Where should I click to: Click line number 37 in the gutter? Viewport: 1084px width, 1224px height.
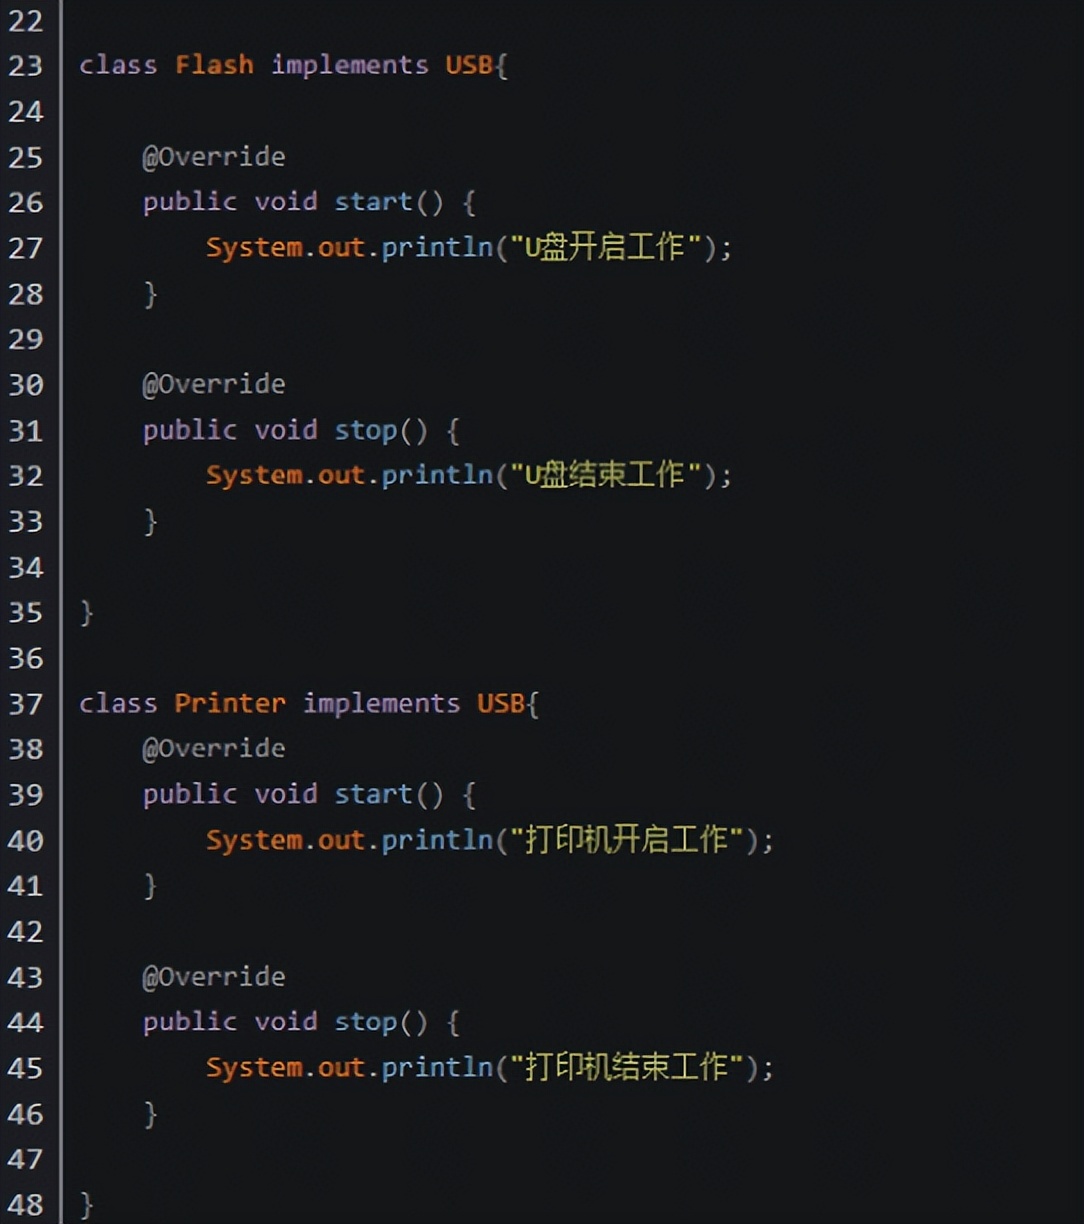click(x=26, y=704)
